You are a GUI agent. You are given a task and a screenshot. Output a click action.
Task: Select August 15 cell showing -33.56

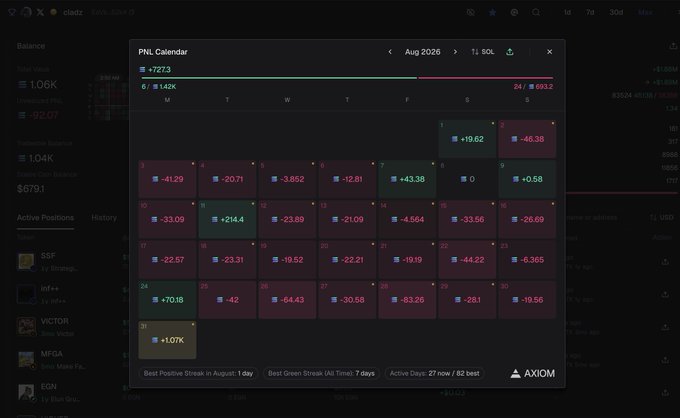click(x=467, y=219)
